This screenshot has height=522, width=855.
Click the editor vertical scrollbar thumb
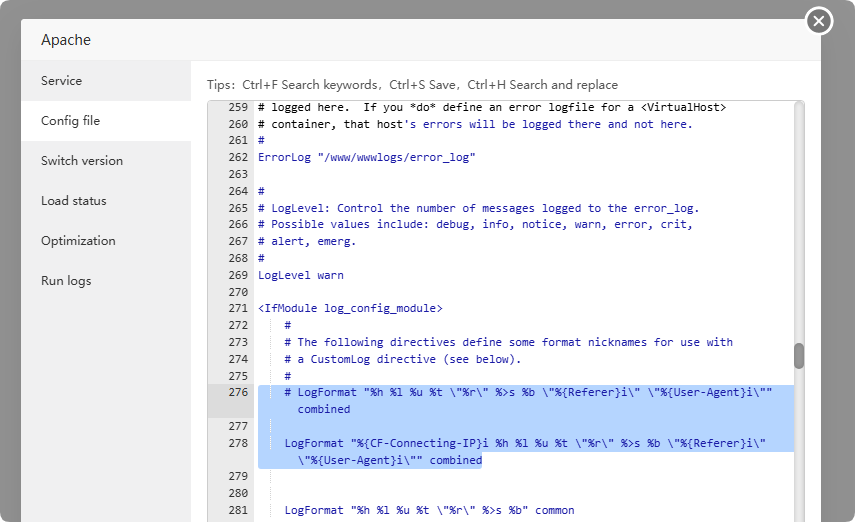[x=799, y=356]
